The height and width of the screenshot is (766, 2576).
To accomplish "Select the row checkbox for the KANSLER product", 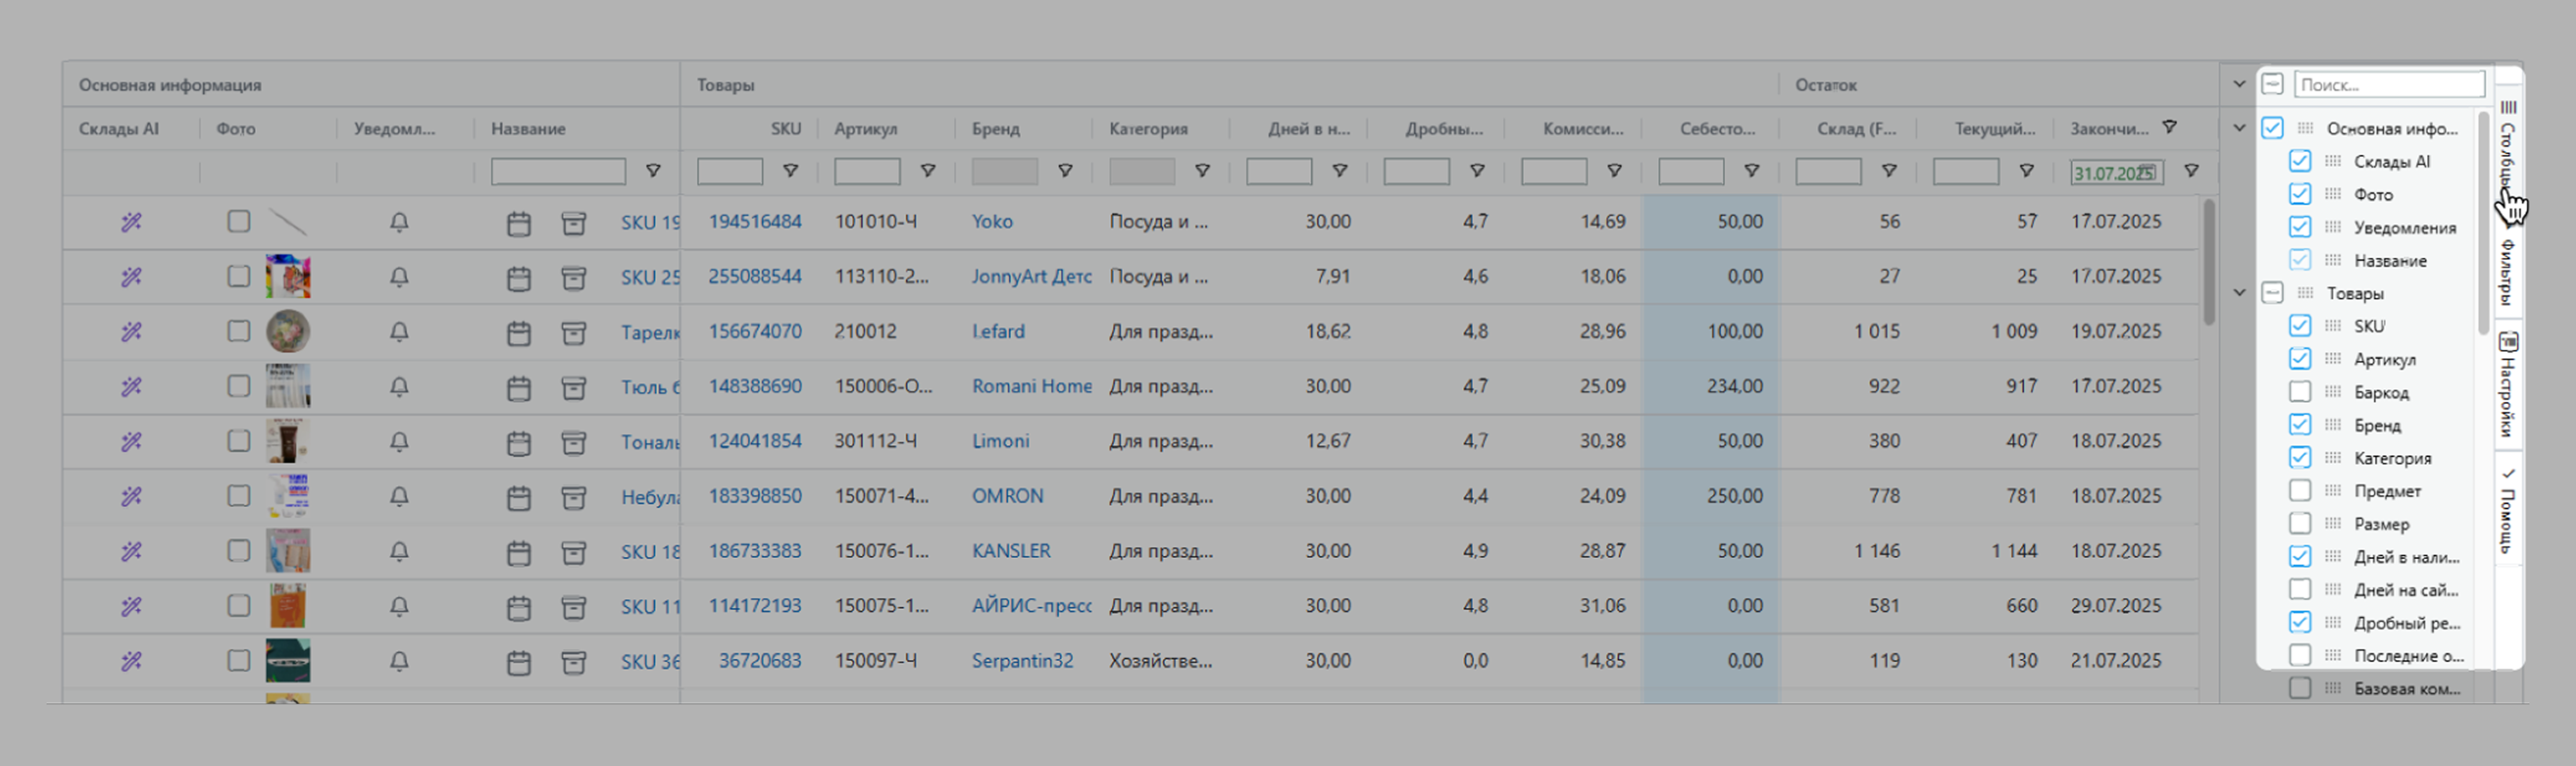I will [x=238, y=551].
